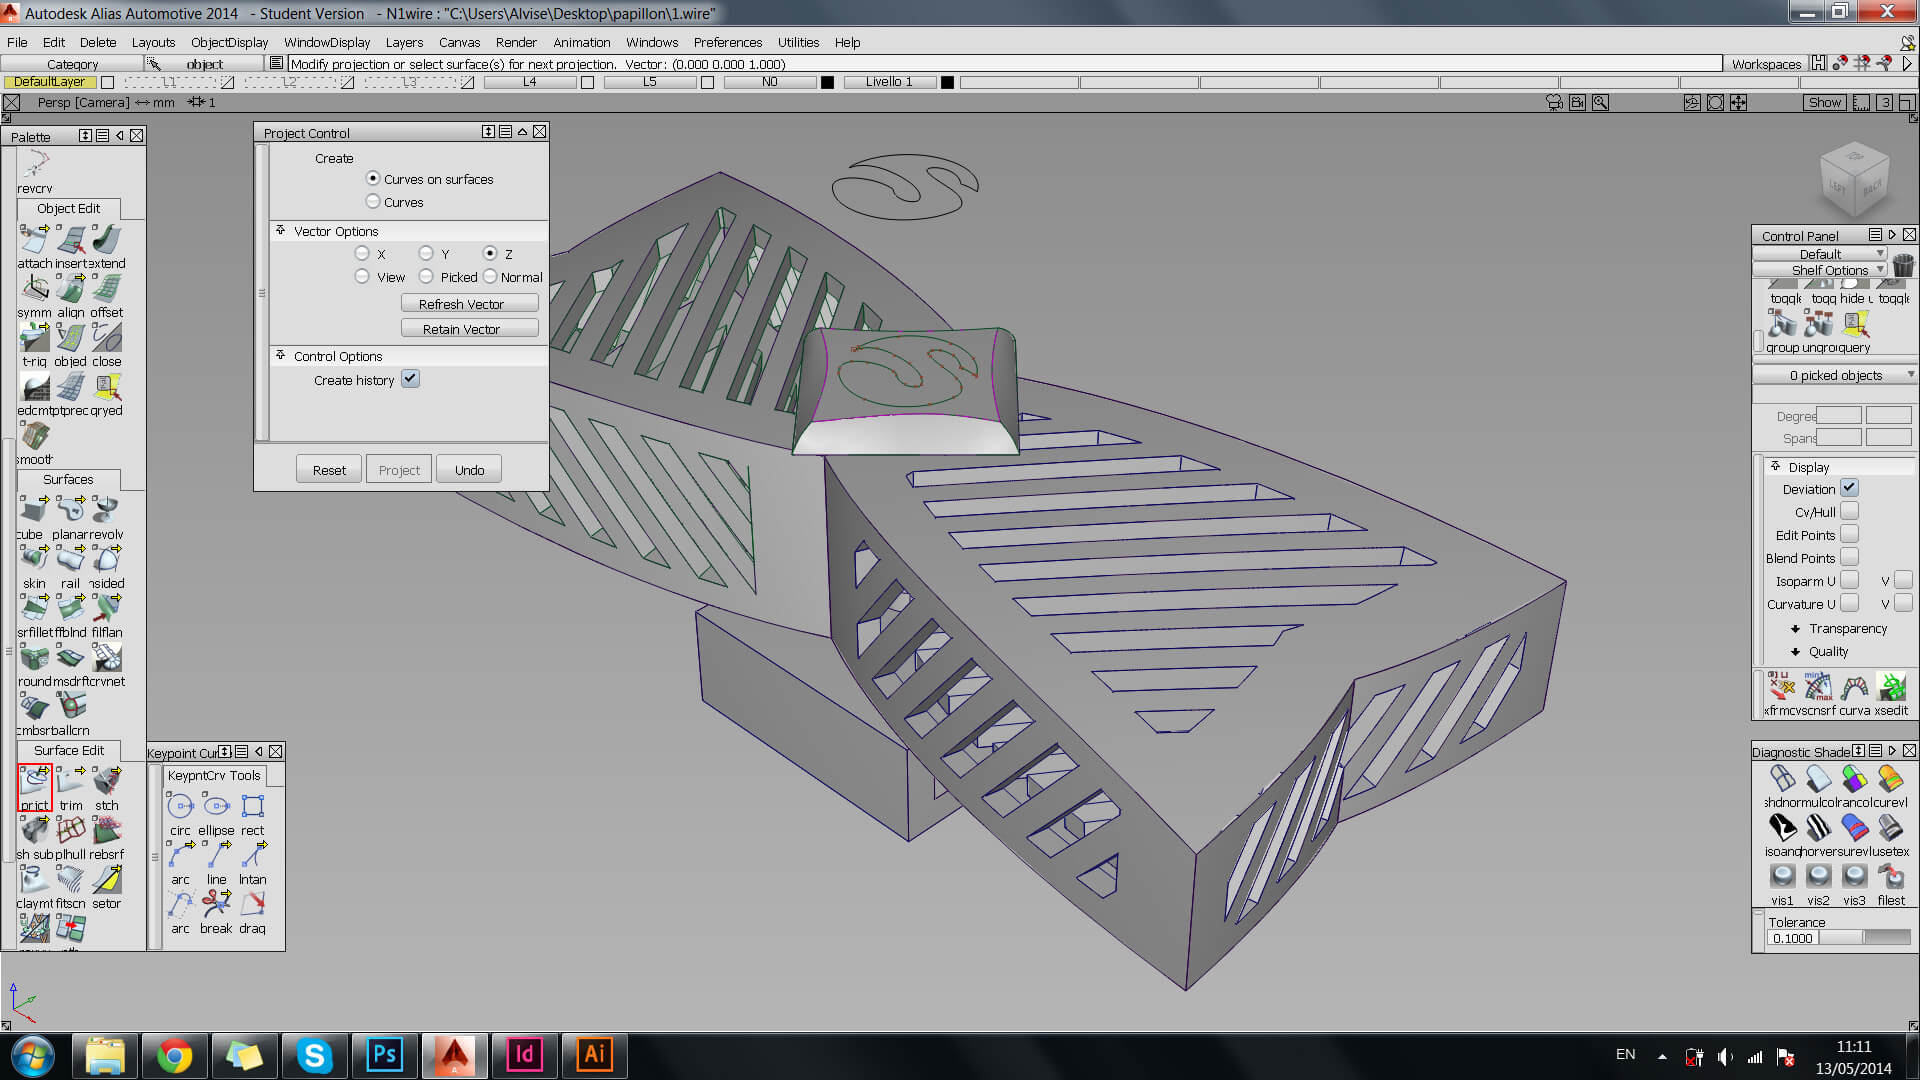The width and height of the screenshot is (1920, 1080).
Task: Choose the X vector option
Action: pos(362,254)
